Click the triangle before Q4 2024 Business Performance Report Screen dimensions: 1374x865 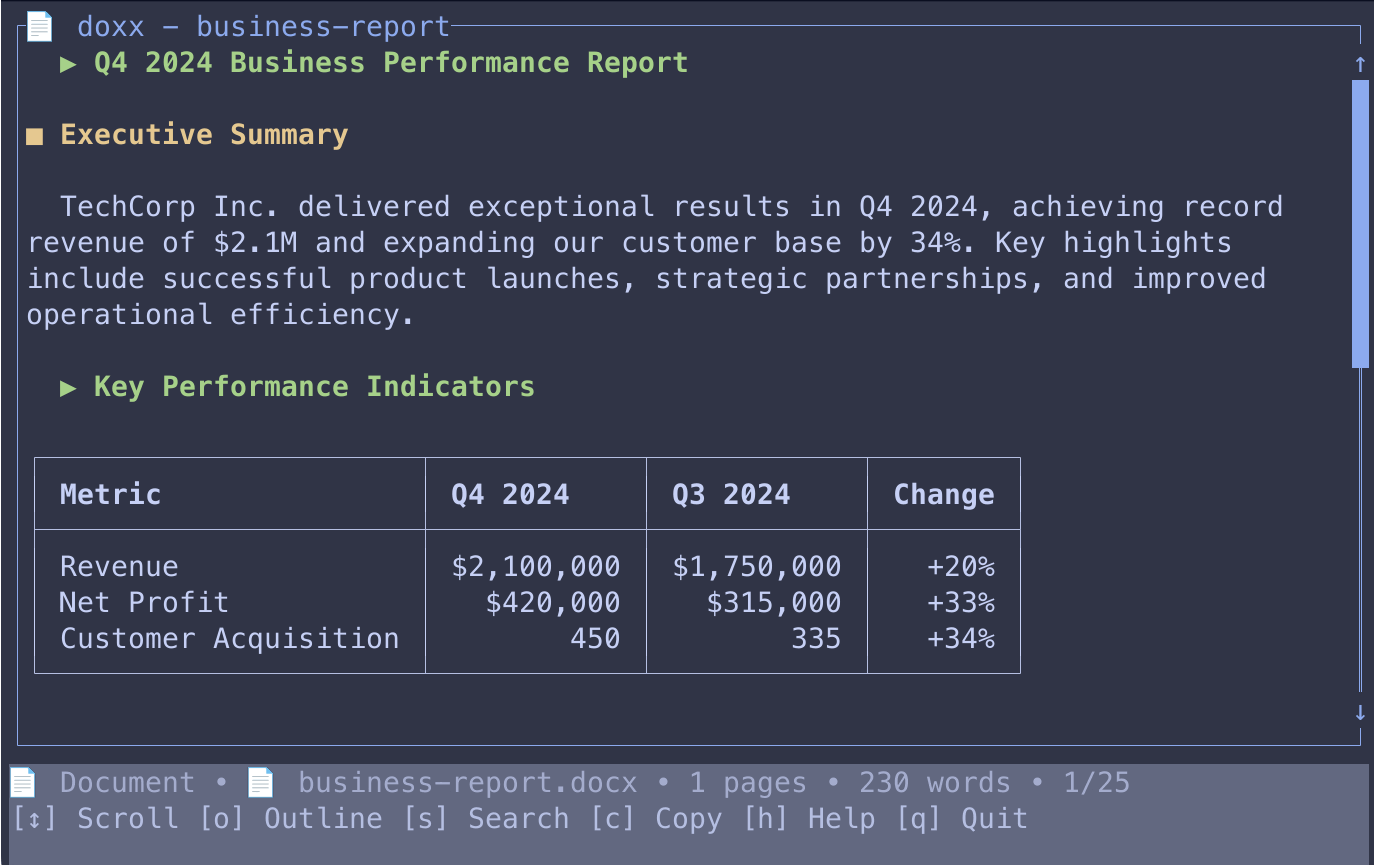coord(68,63)
